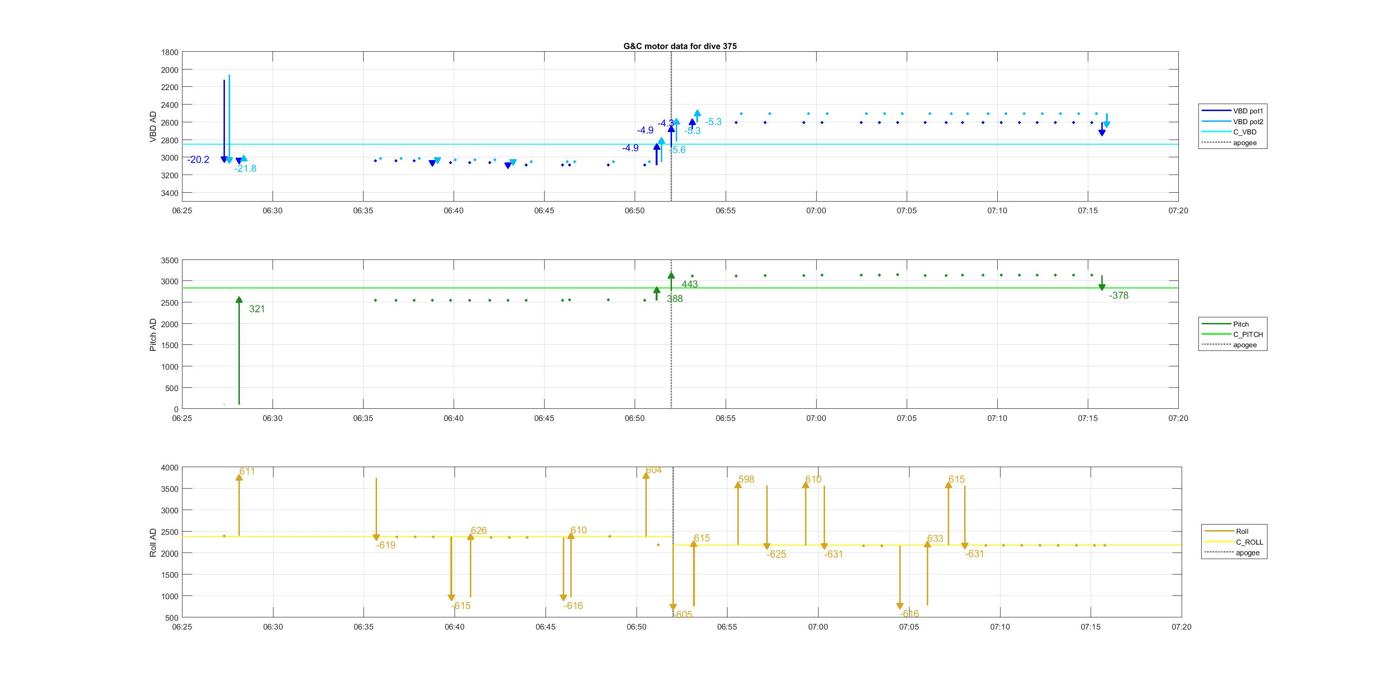This screenshot has height=693, width=1400.
Task: Click the '-5.6' VBD data label
Action: click(x=677, y=150)
